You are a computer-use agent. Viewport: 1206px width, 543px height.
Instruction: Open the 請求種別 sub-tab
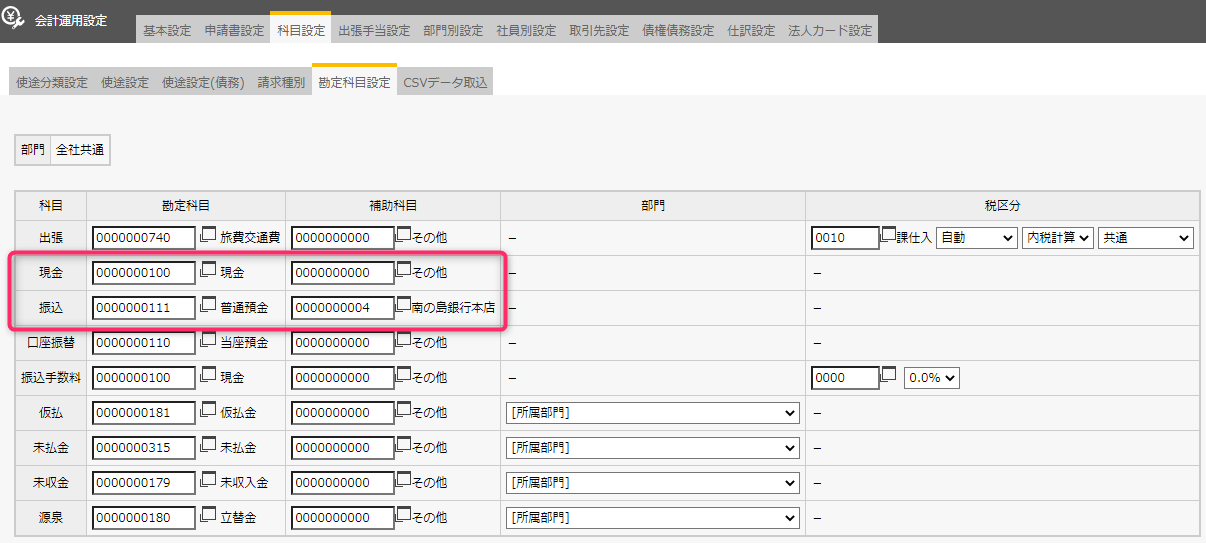click(x=281, y=83)
